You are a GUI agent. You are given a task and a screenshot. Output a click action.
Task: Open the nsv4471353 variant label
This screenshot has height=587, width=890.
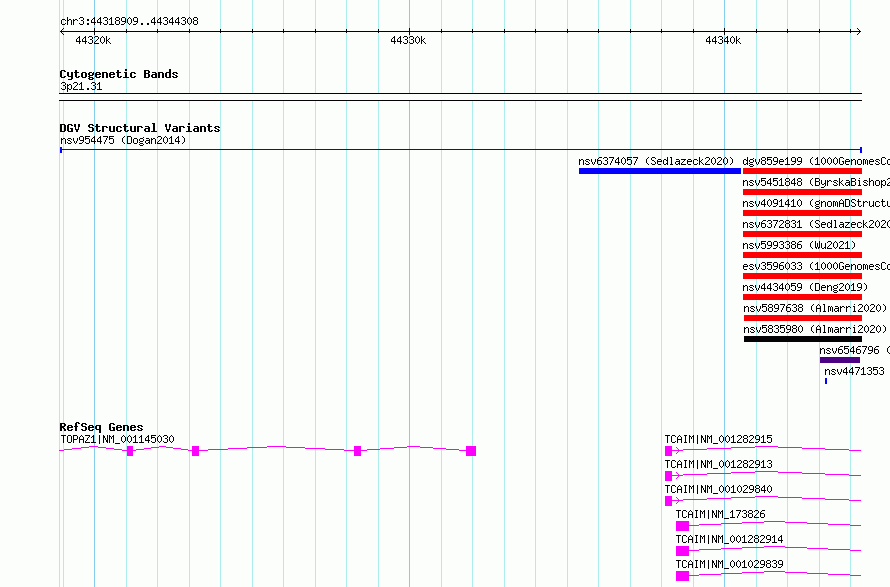854,371
